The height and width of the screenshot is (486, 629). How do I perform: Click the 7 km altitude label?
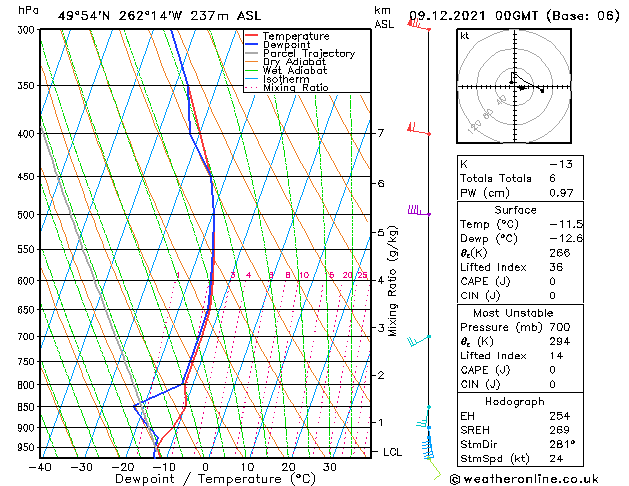click(x=381, y=133)
